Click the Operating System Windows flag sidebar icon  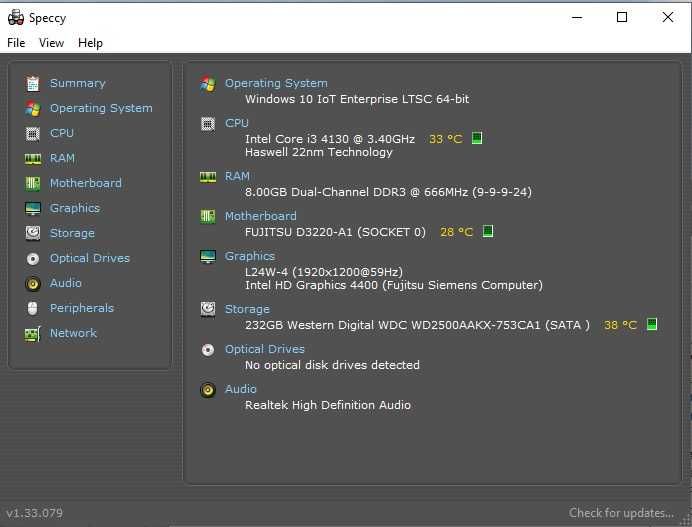(33, 109)
